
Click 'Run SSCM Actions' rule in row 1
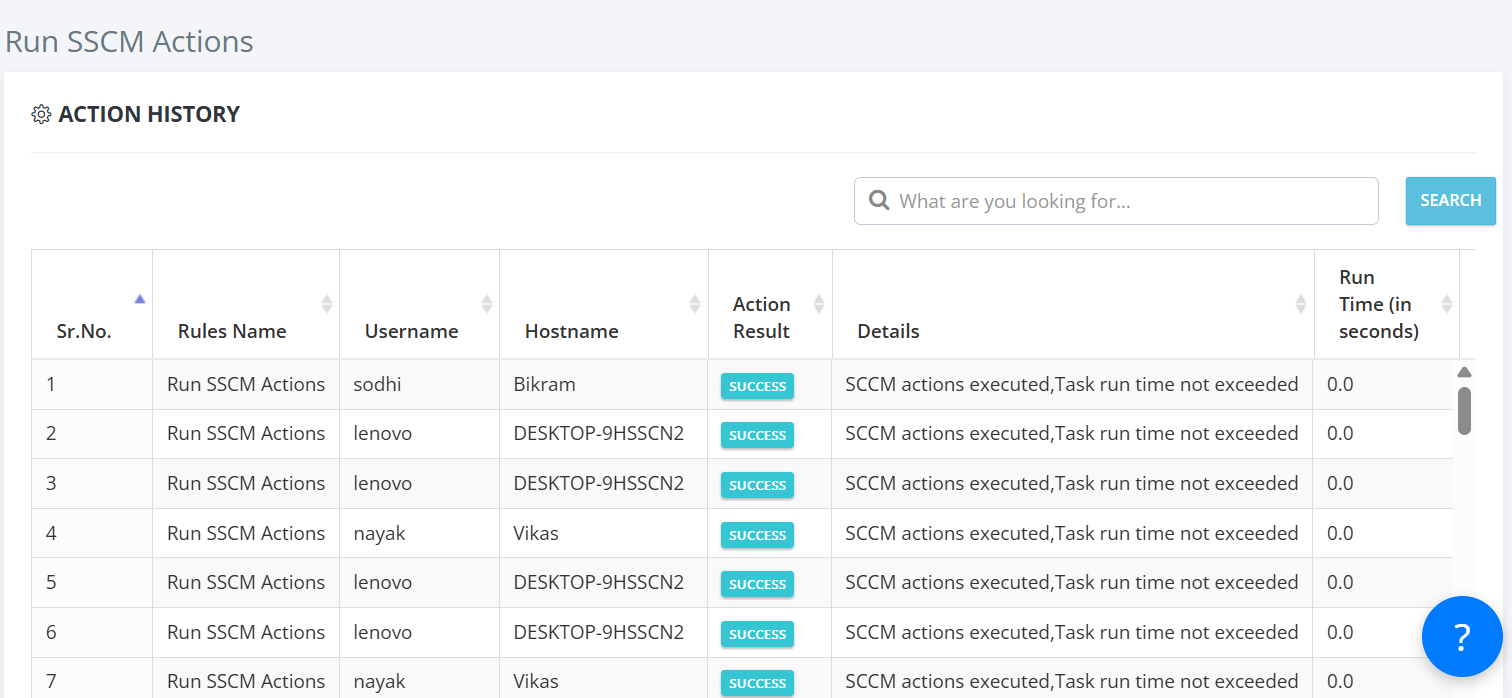pos(246,384)
